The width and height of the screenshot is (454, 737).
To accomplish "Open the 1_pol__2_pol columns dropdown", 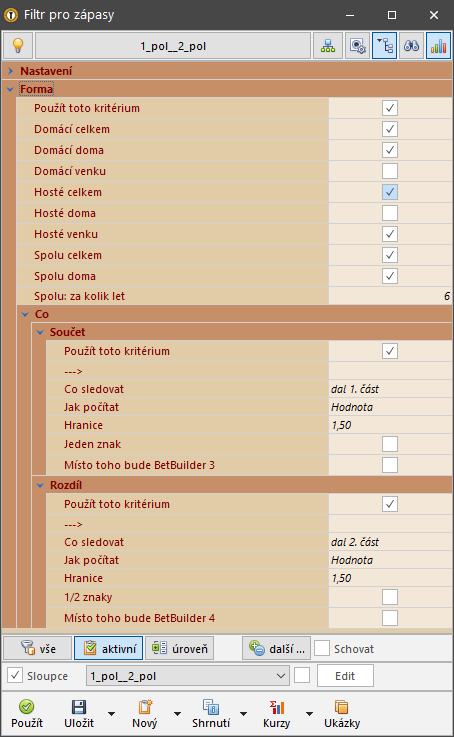I will (x=188, y=676).
